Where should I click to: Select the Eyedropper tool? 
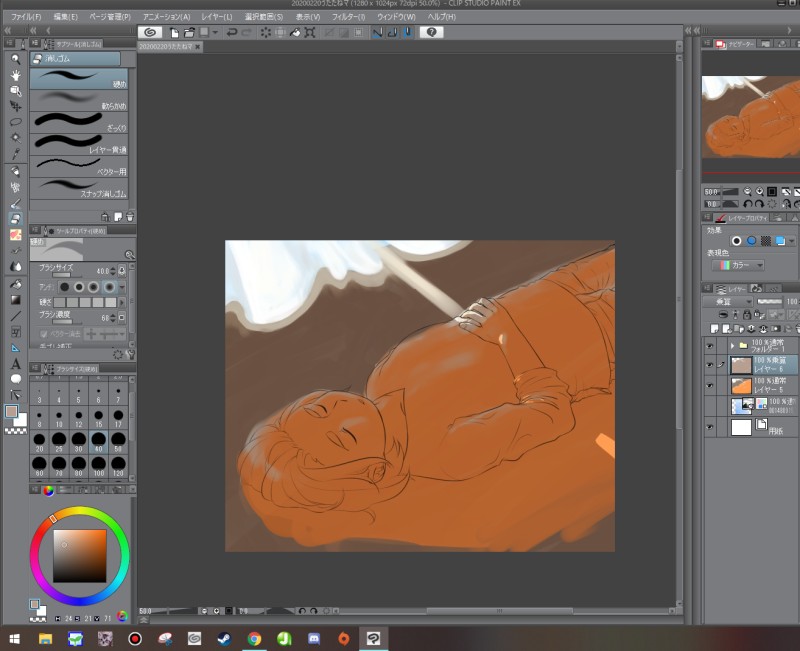tap(16, 154)
